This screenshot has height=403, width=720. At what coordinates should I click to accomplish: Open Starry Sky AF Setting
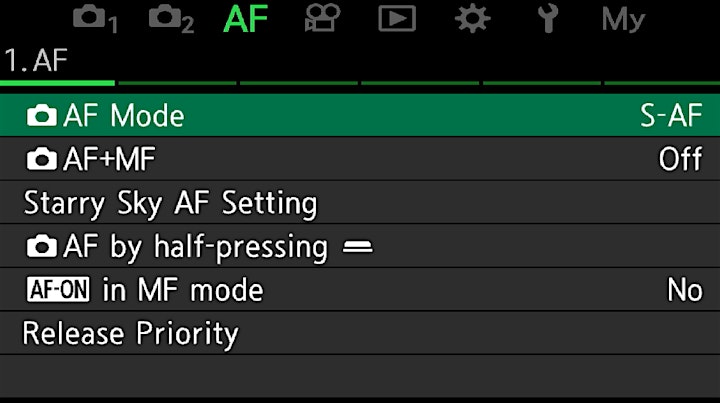pyautogui.click(x=360, y=203)
